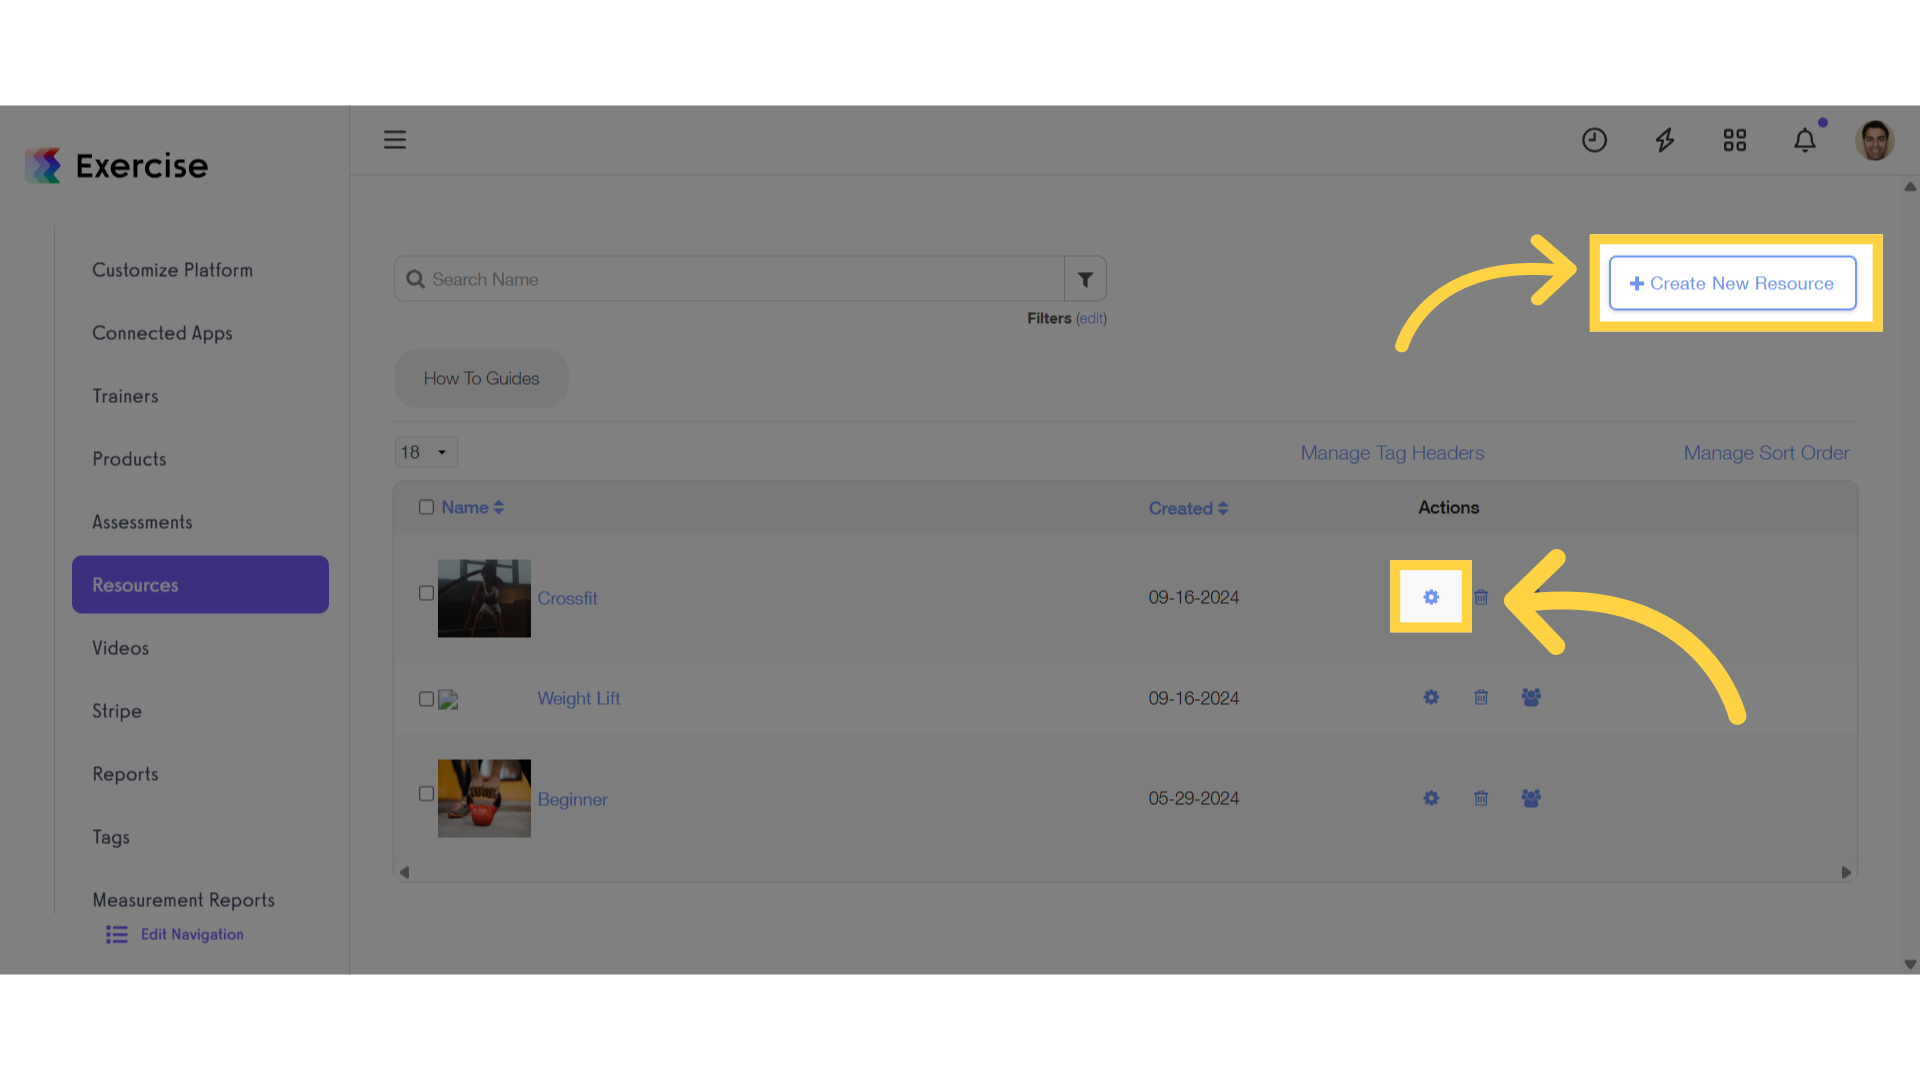This screenshot has width=1920, height=1080.
Task: Open the apps grid icon
Action: 1735,140
